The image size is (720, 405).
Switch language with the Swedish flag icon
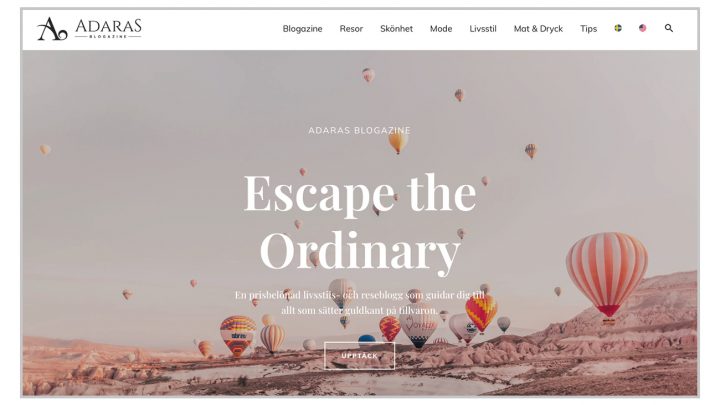618,28
